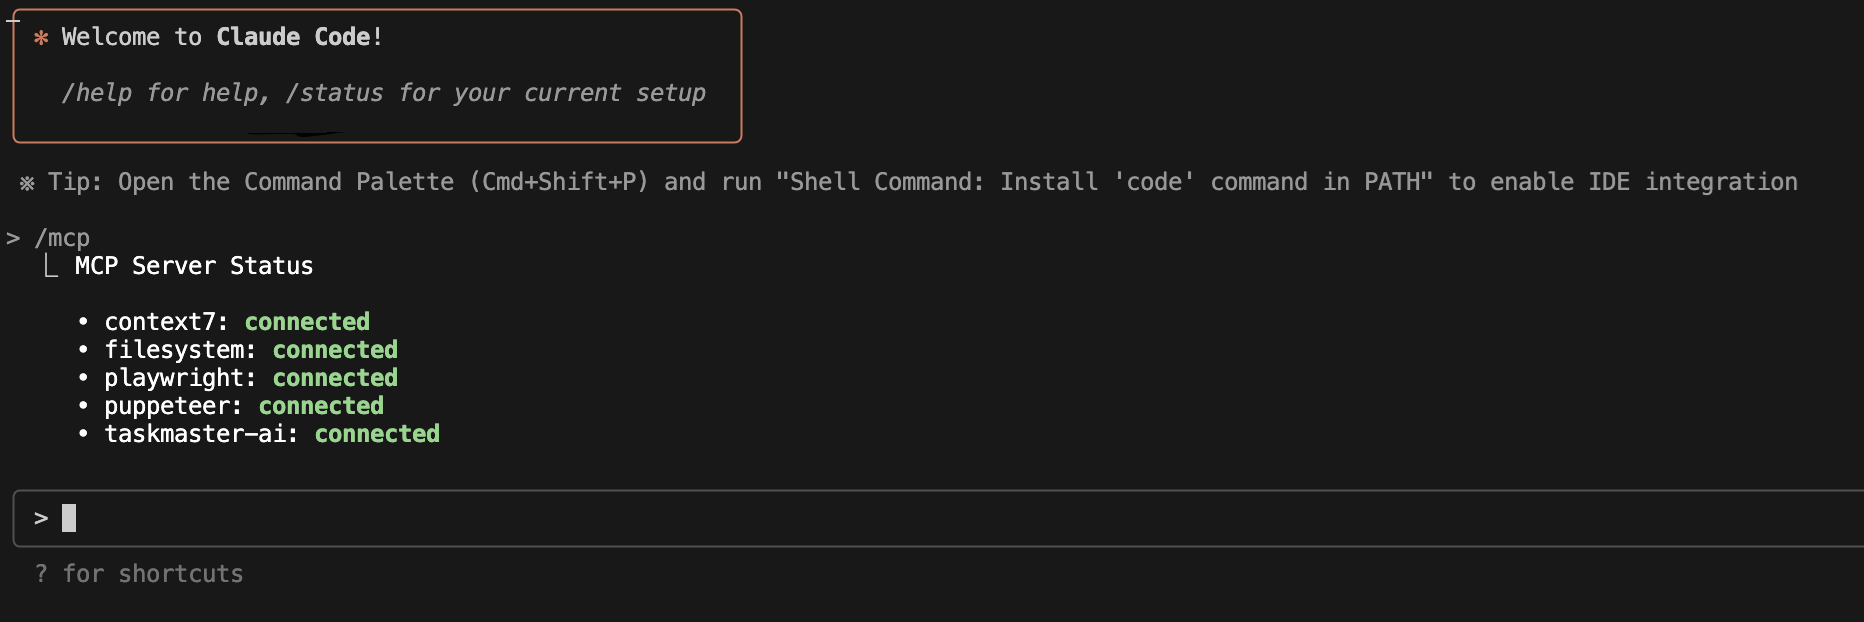
Task: Click the prompt arrow before /mcp
Action: 13,238
